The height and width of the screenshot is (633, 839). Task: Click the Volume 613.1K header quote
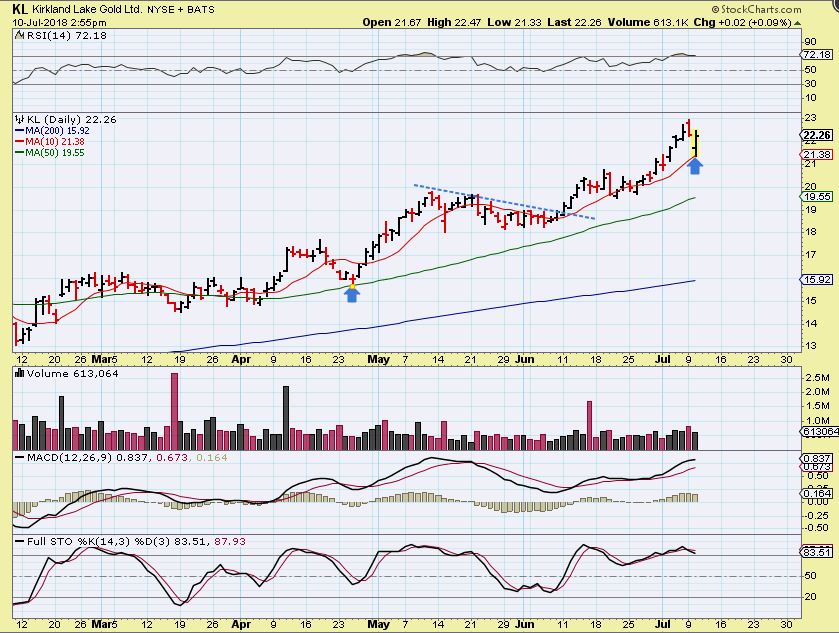pos(648,22)
